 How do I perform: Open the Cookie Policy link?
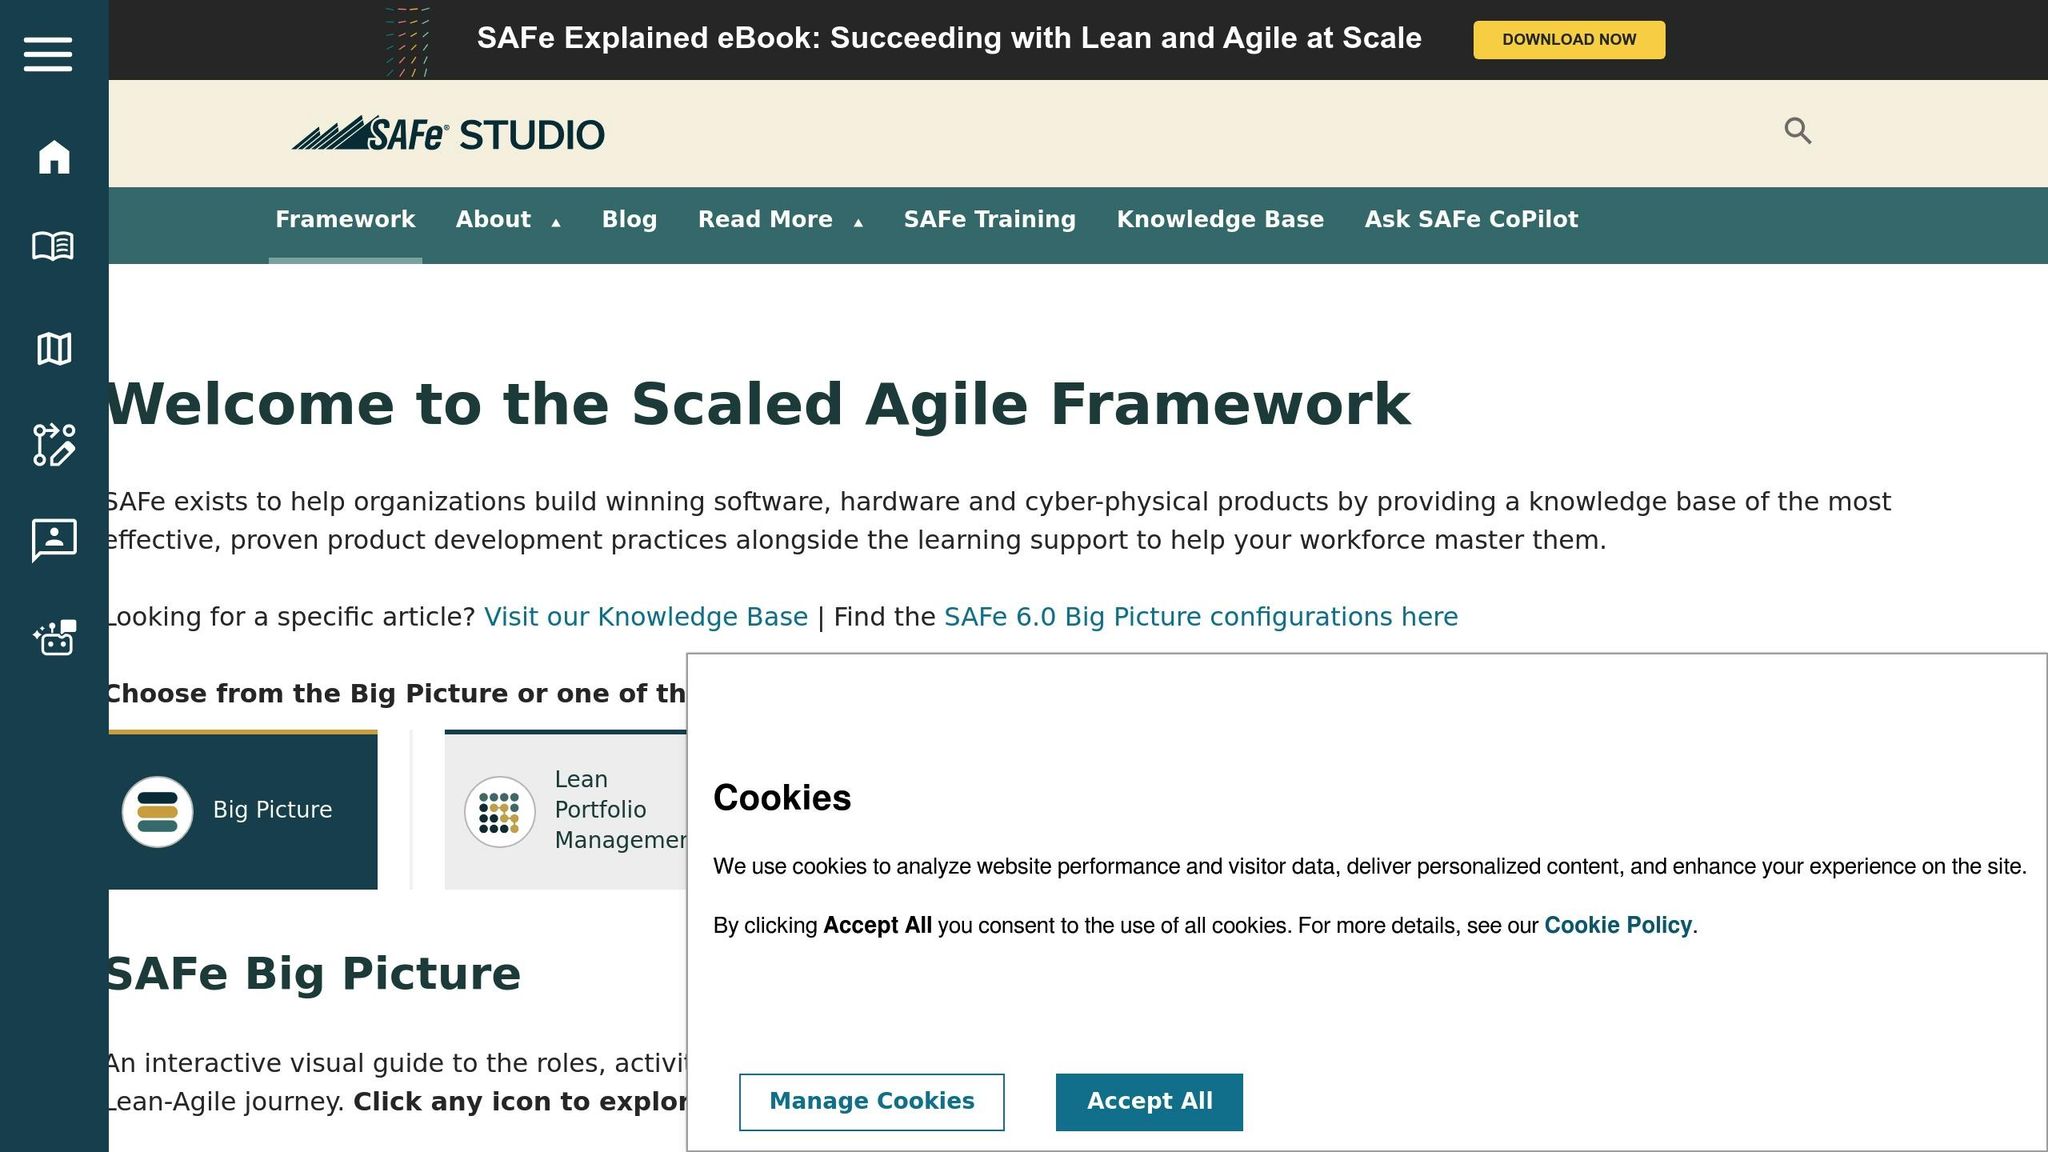click(x=1617, y=926)
